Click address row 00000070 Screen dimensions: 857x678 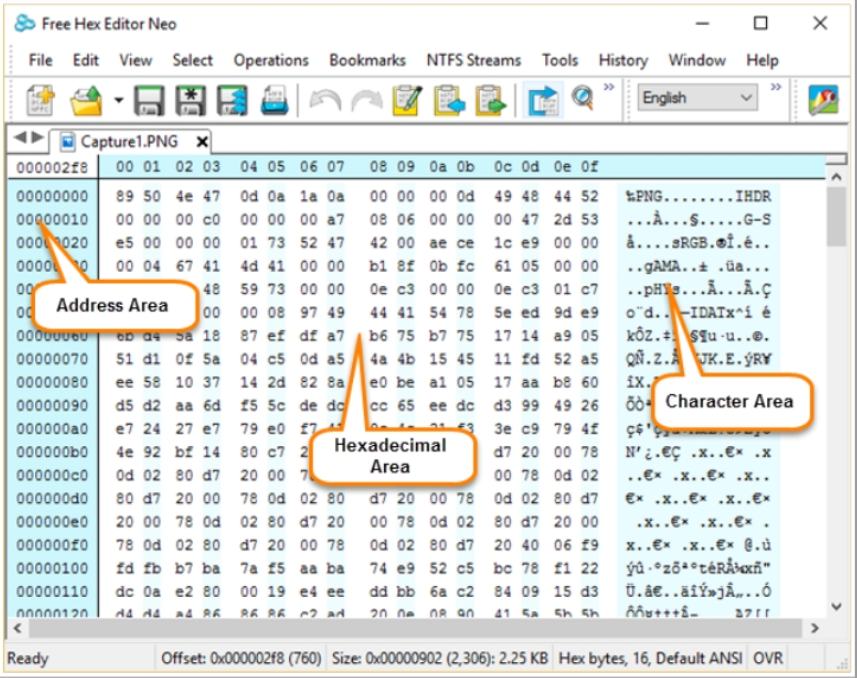52,359
